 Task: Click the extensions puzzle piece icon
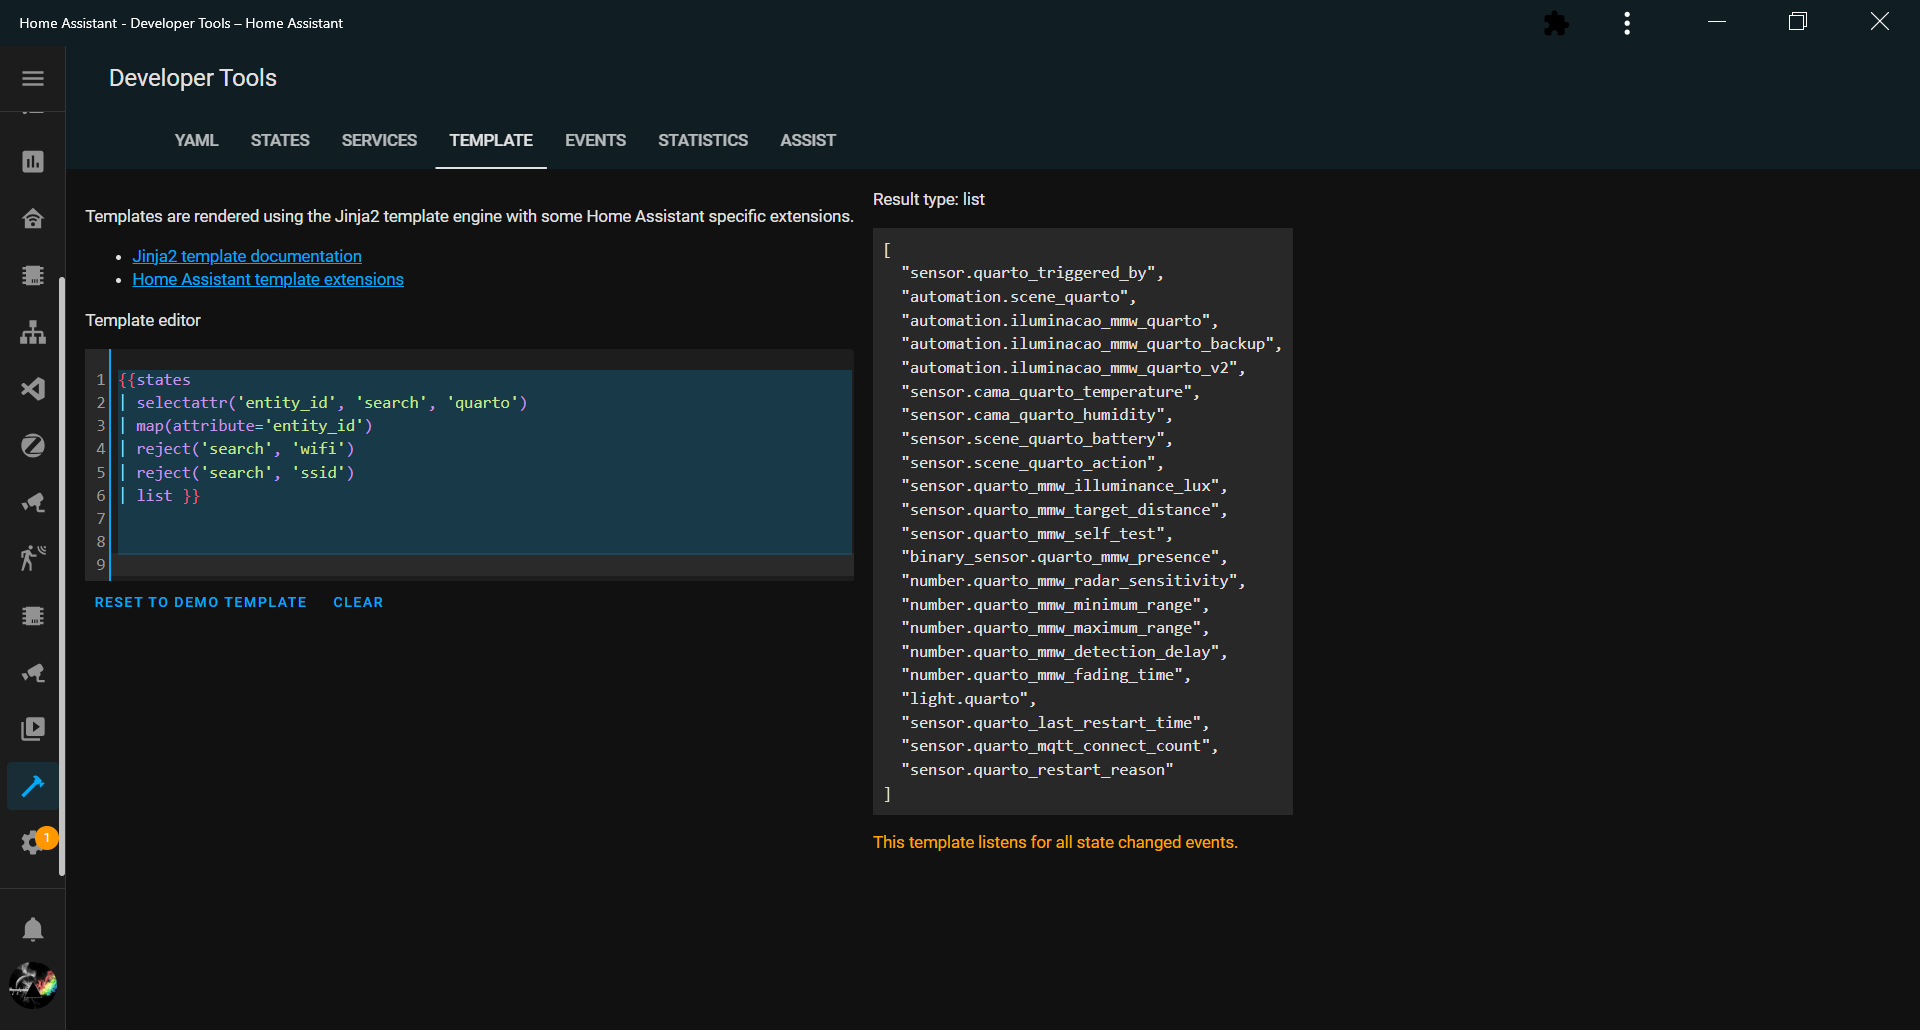click(1556, 23)
